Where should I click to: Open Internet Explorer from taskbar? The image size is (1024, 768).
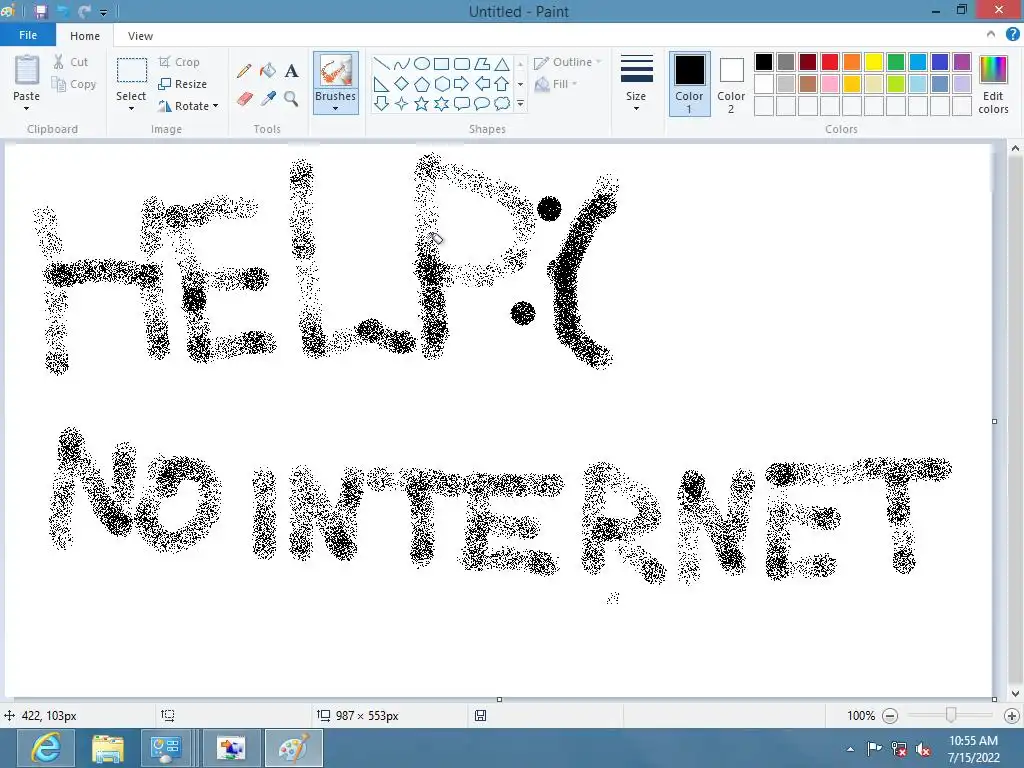46,748
